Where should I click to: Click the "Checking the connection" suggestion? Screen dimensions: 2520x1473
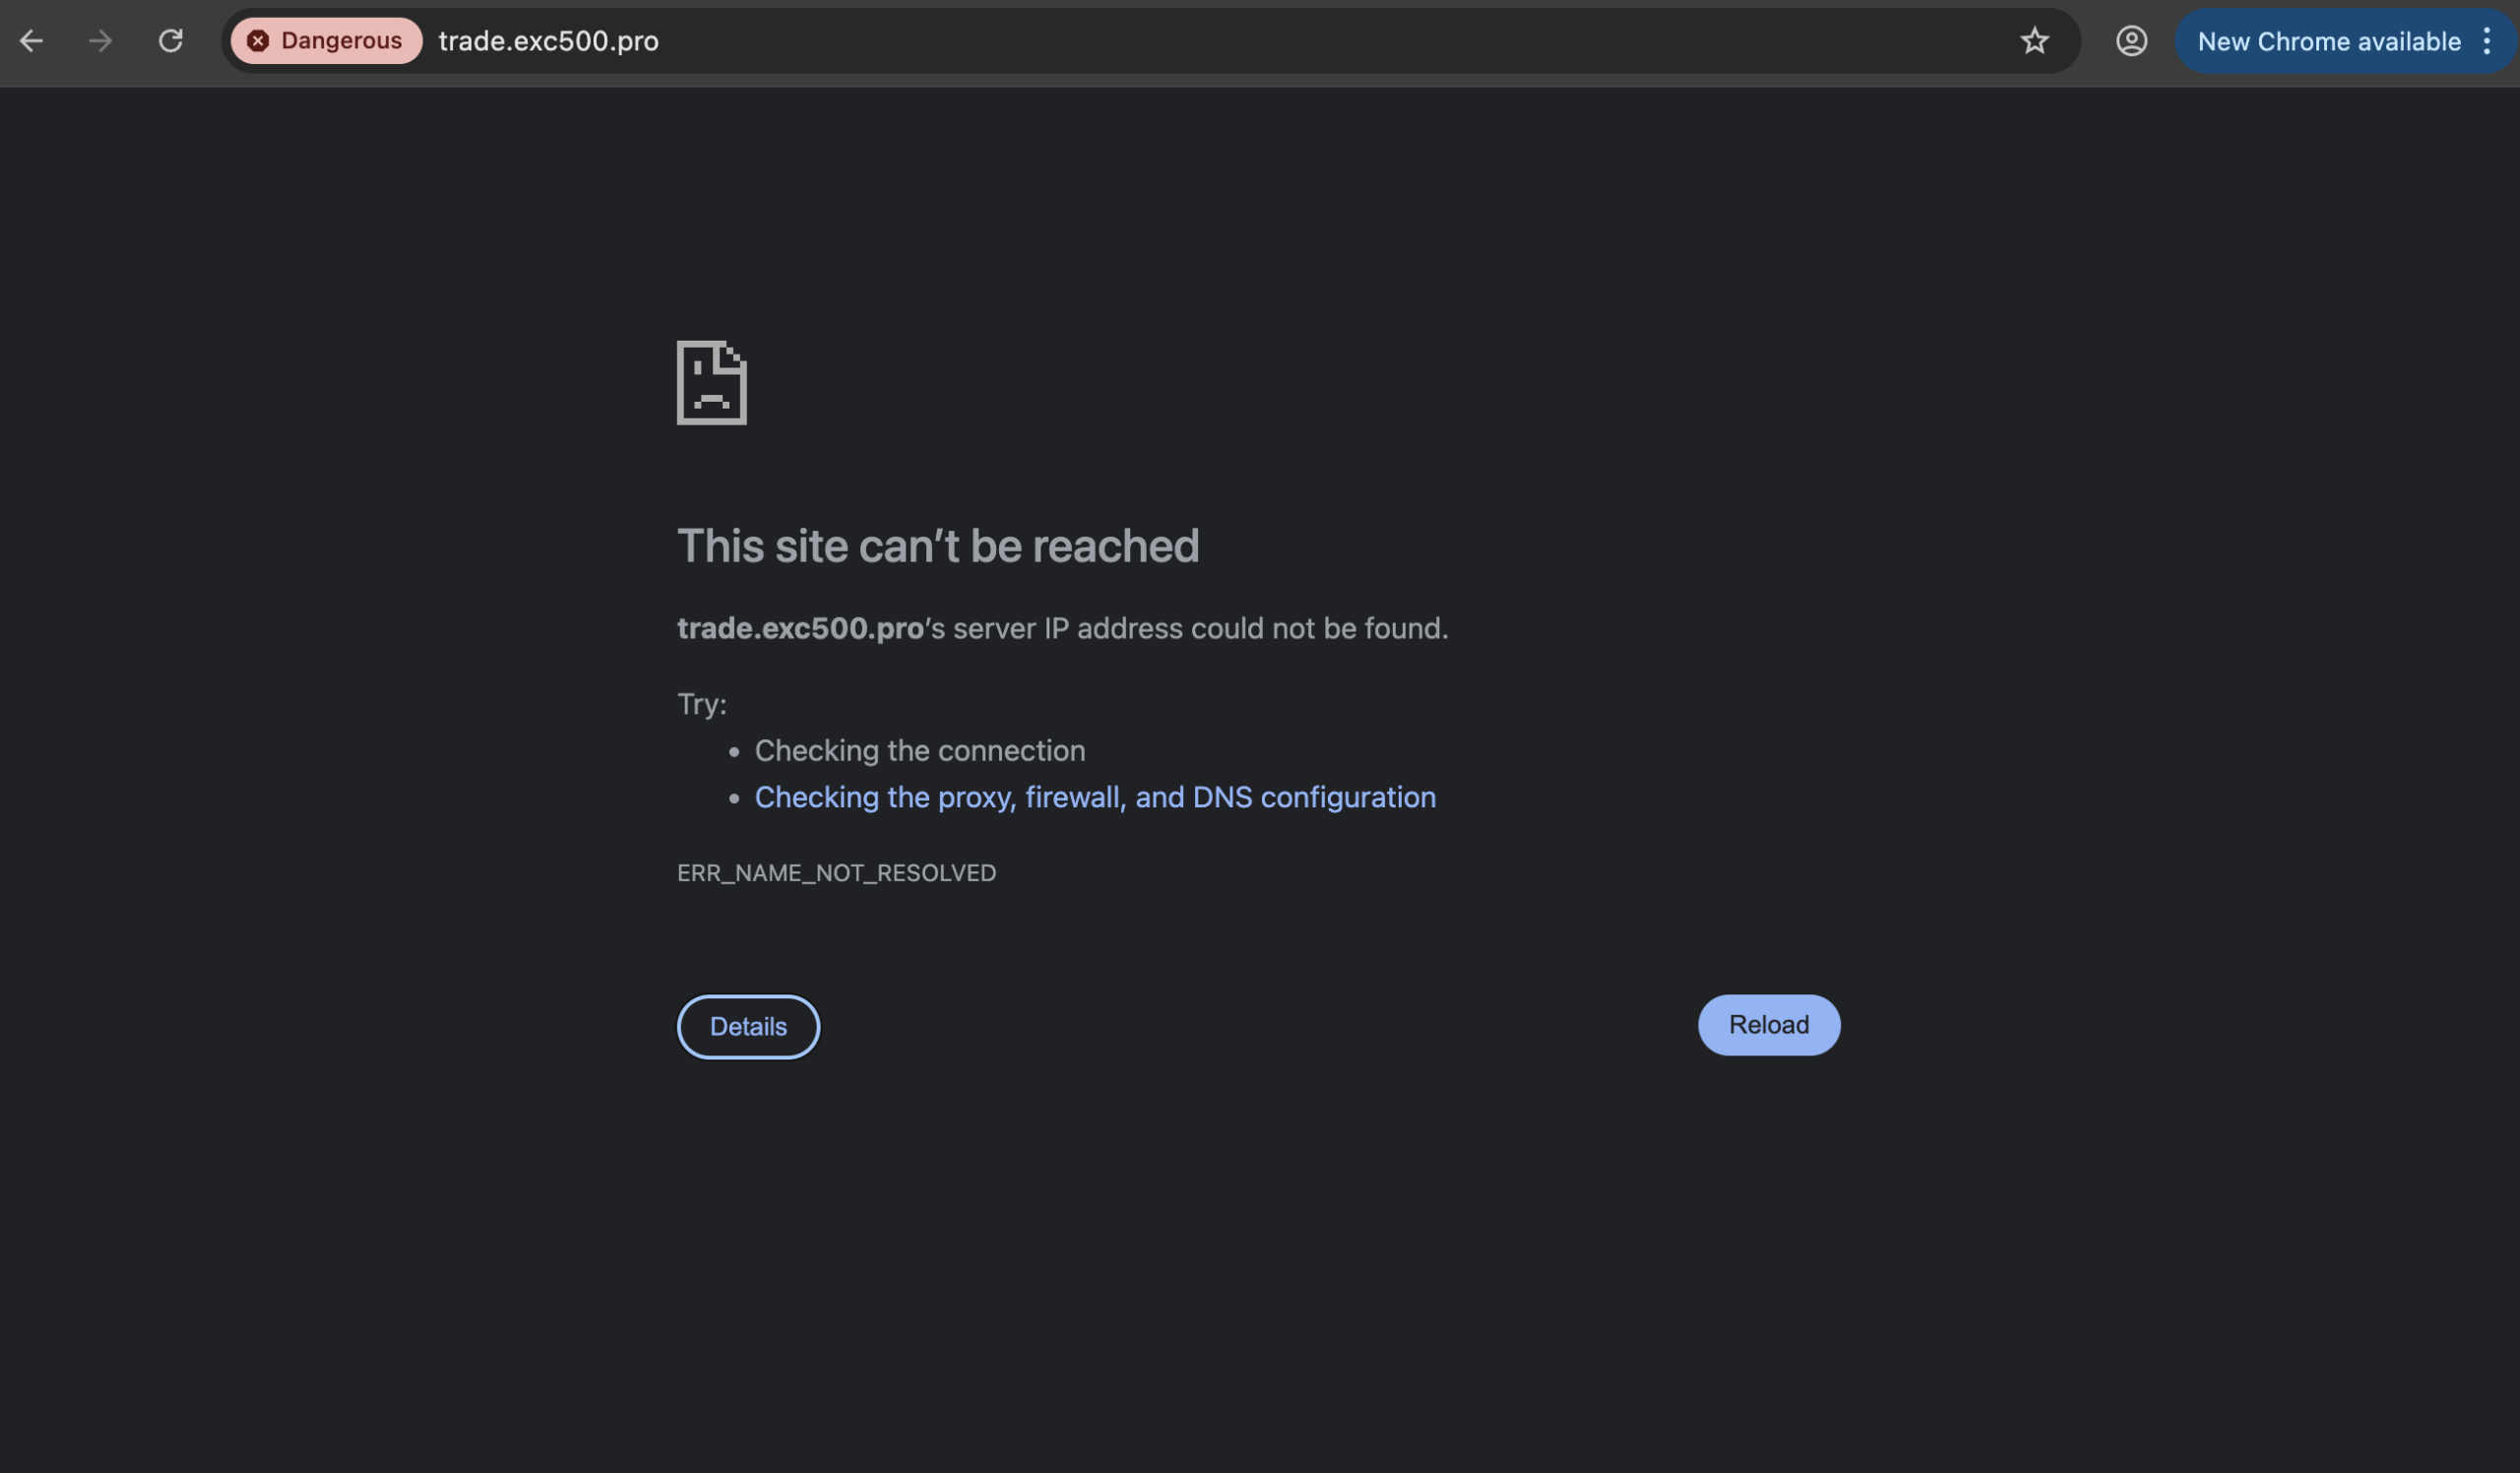(x=919, y=750)
